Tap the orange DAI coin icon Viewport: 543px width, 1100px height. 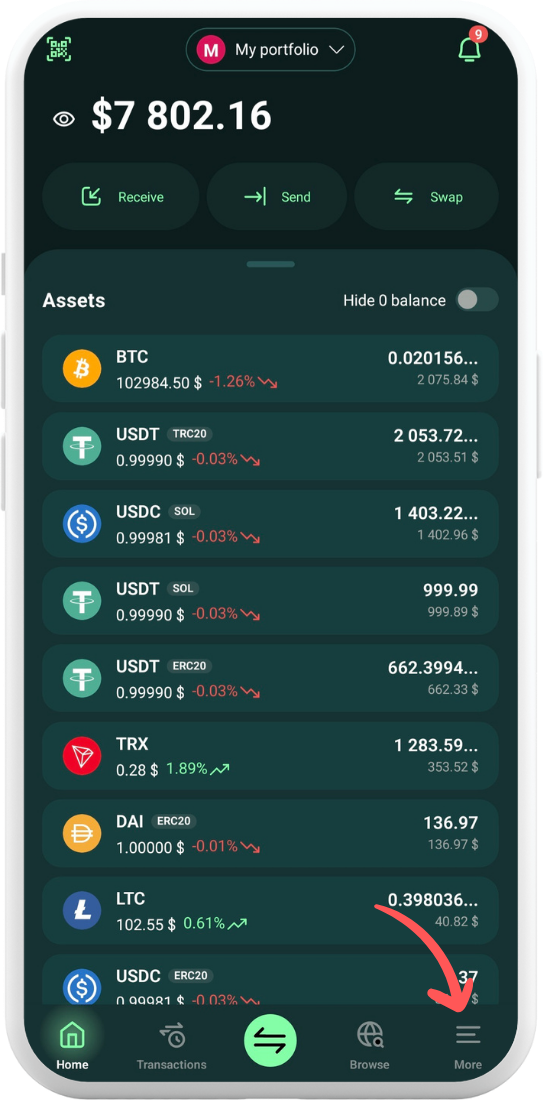(x=82, y=833)
